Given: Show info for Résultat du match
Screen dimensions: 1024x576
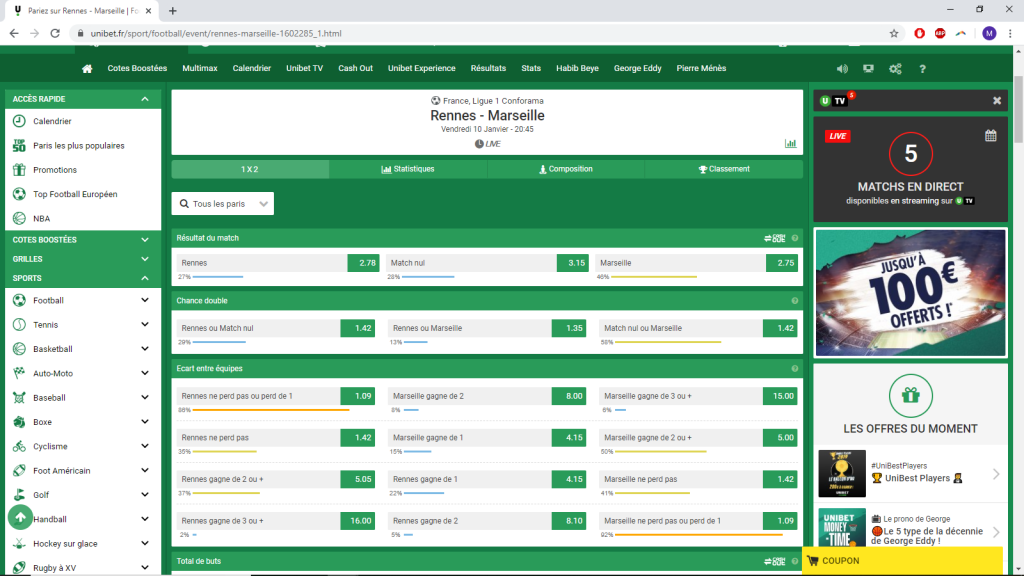Looking at the screenshot, I should (795, 238).
